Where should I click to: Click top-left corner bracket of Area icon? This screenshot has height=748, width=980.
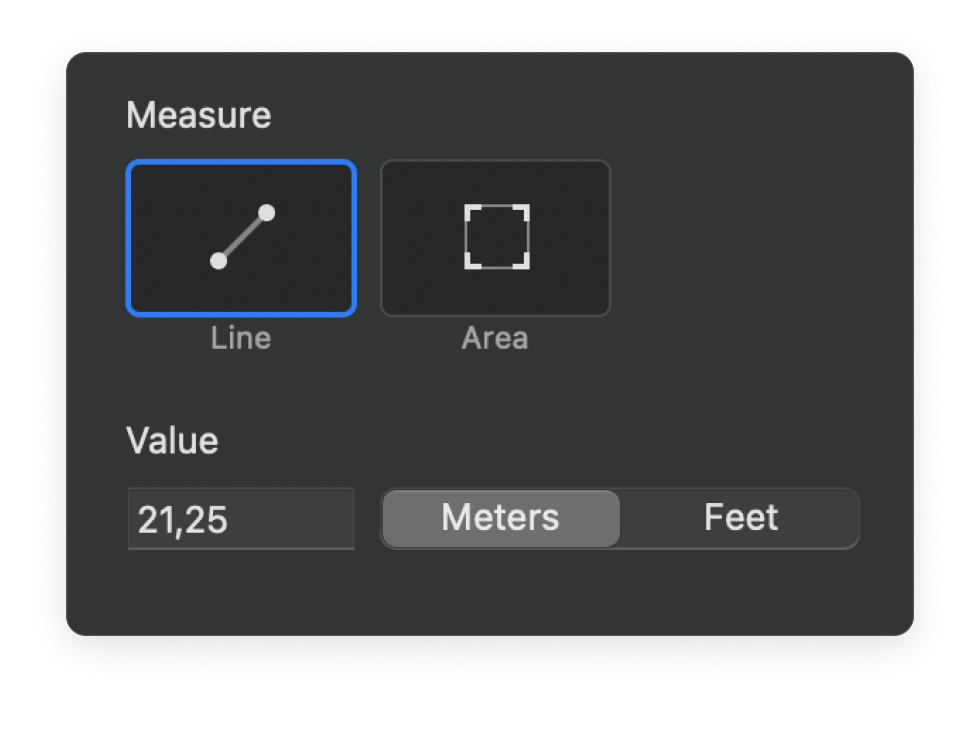coord(470,211)
